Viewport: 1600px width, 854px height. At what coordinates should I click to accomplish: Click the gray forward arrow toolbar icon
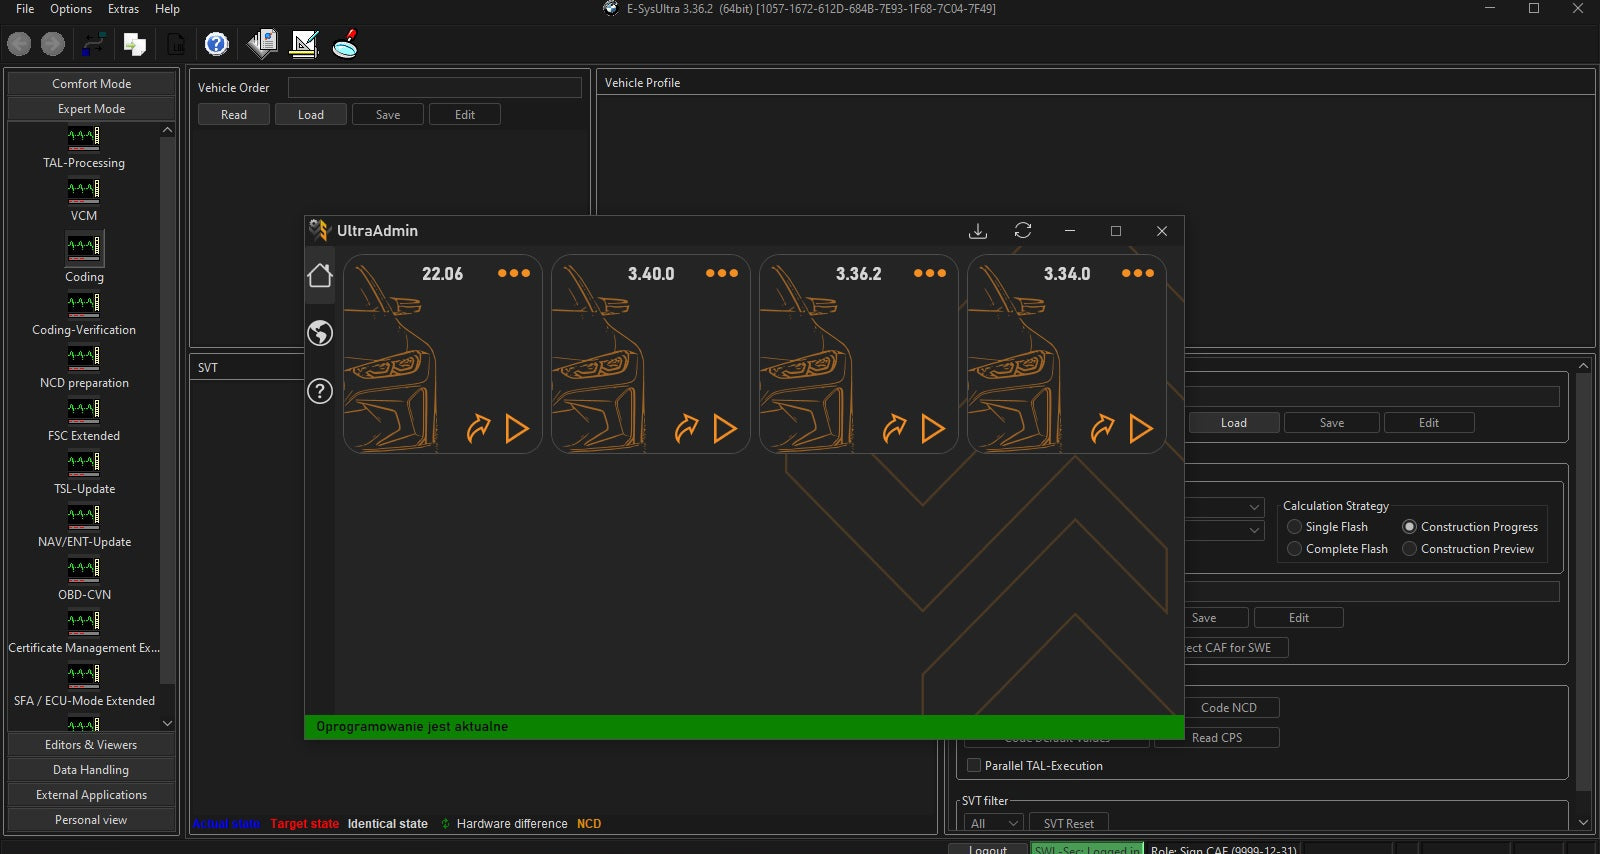tap(53, 44)
